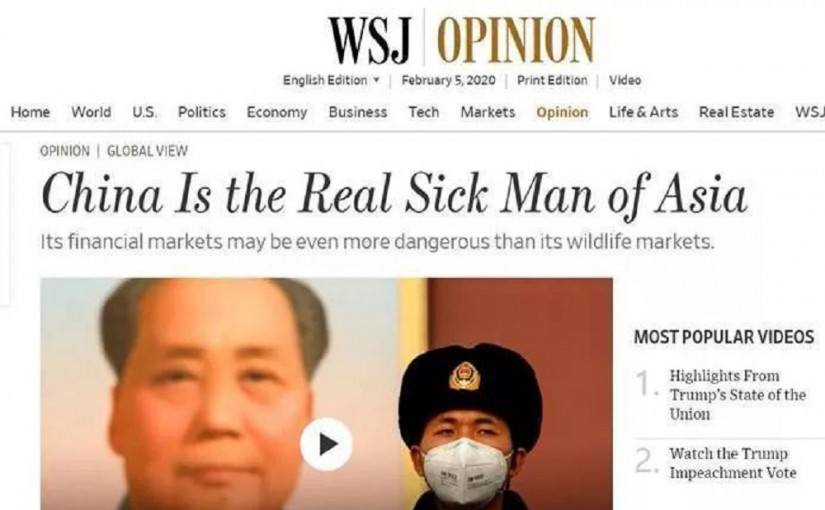
Task: Open the Video link in header
Action: click(625, 81)
